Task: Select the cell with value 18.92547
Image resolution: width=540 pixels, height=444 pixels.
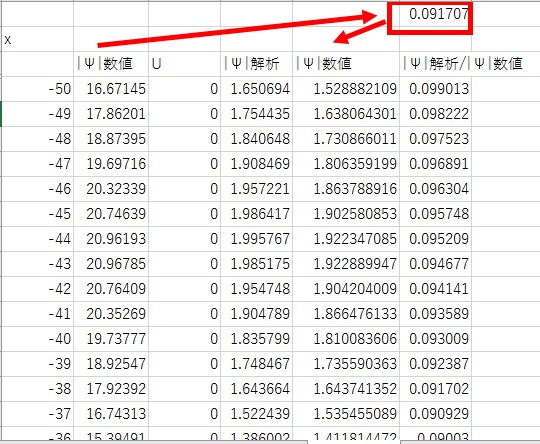Action: tap(111, 364)
